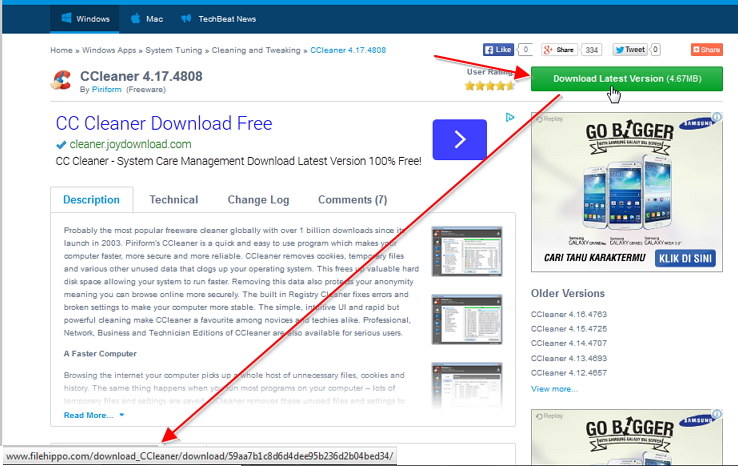Image resolution: width=738 pixels, height=466 pixels.
Task: Click the orange Share button
Action: coord(707,49)
